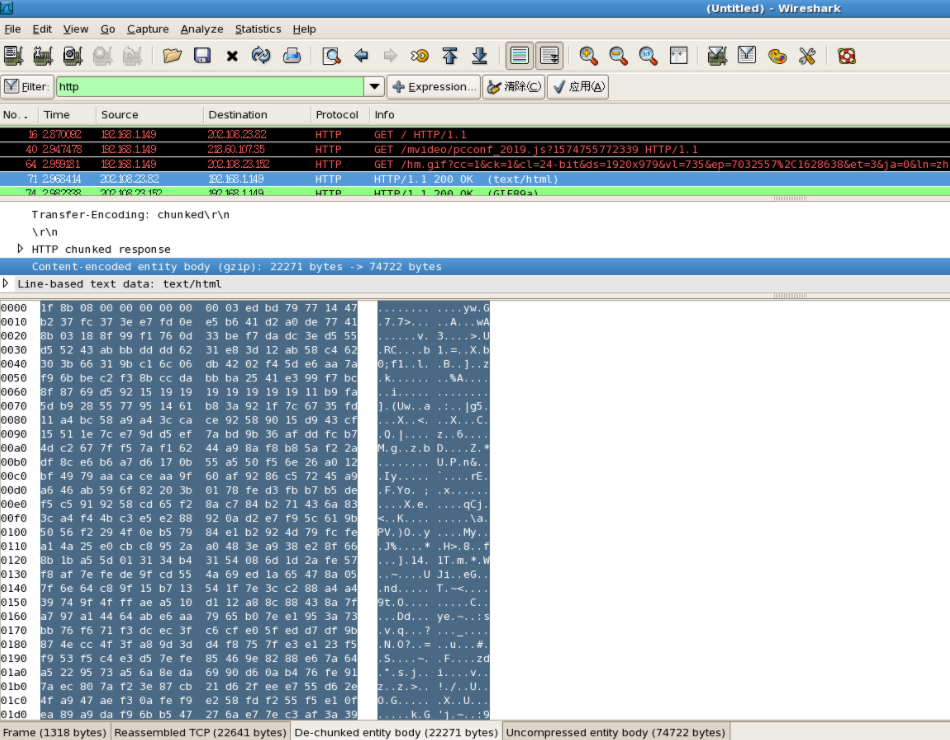Open the Edit menu

coord(42,28)
